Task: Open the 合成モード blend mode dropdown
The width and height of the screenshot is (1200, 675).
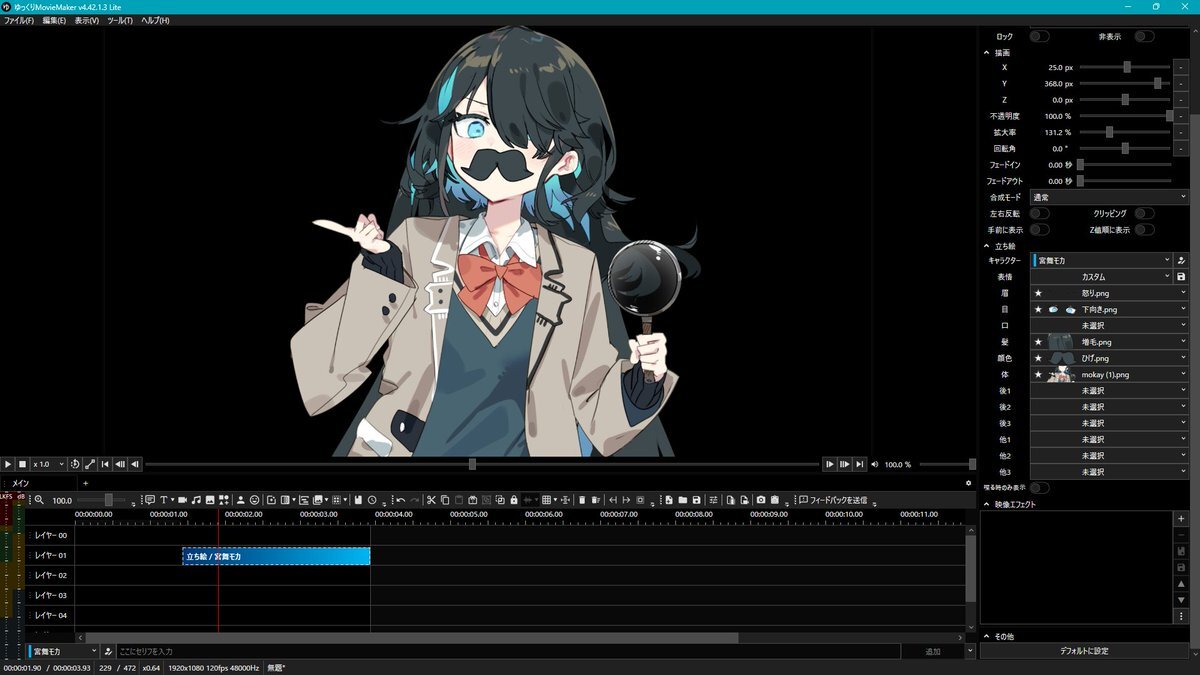Action: coord(1109,197)
